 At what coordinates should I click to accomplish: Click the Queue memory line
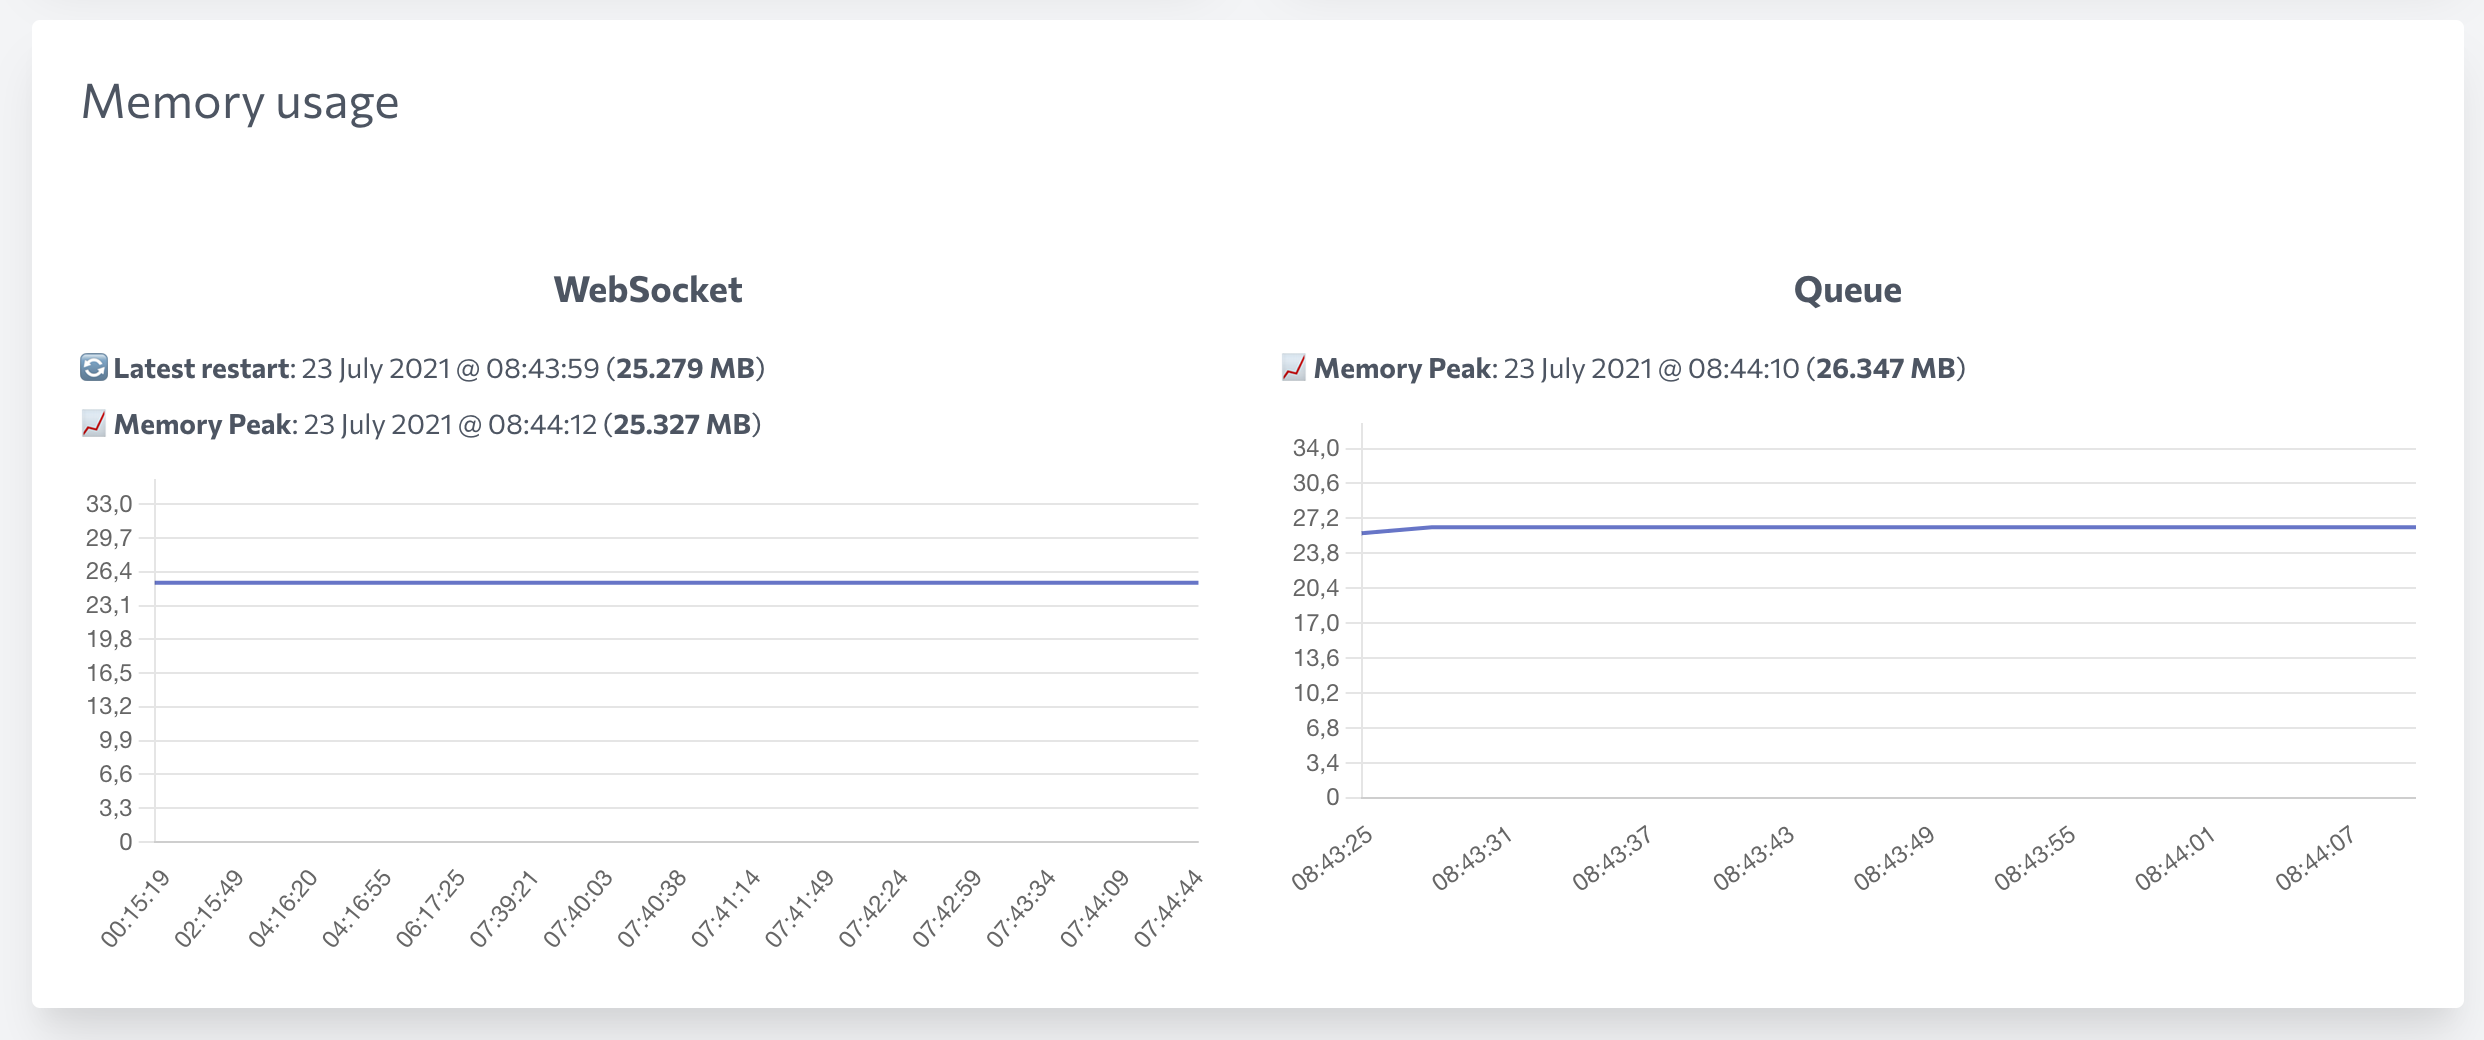click(x=1888, y=527)
